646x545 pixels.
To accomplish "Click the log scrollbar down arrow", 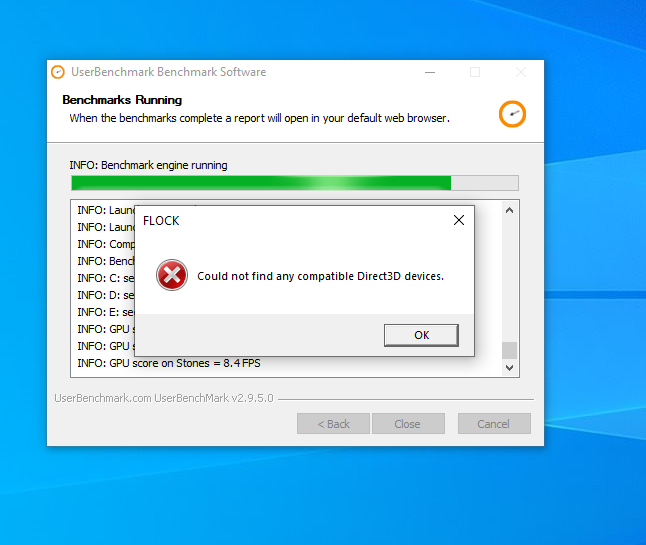I will (509, 367).
